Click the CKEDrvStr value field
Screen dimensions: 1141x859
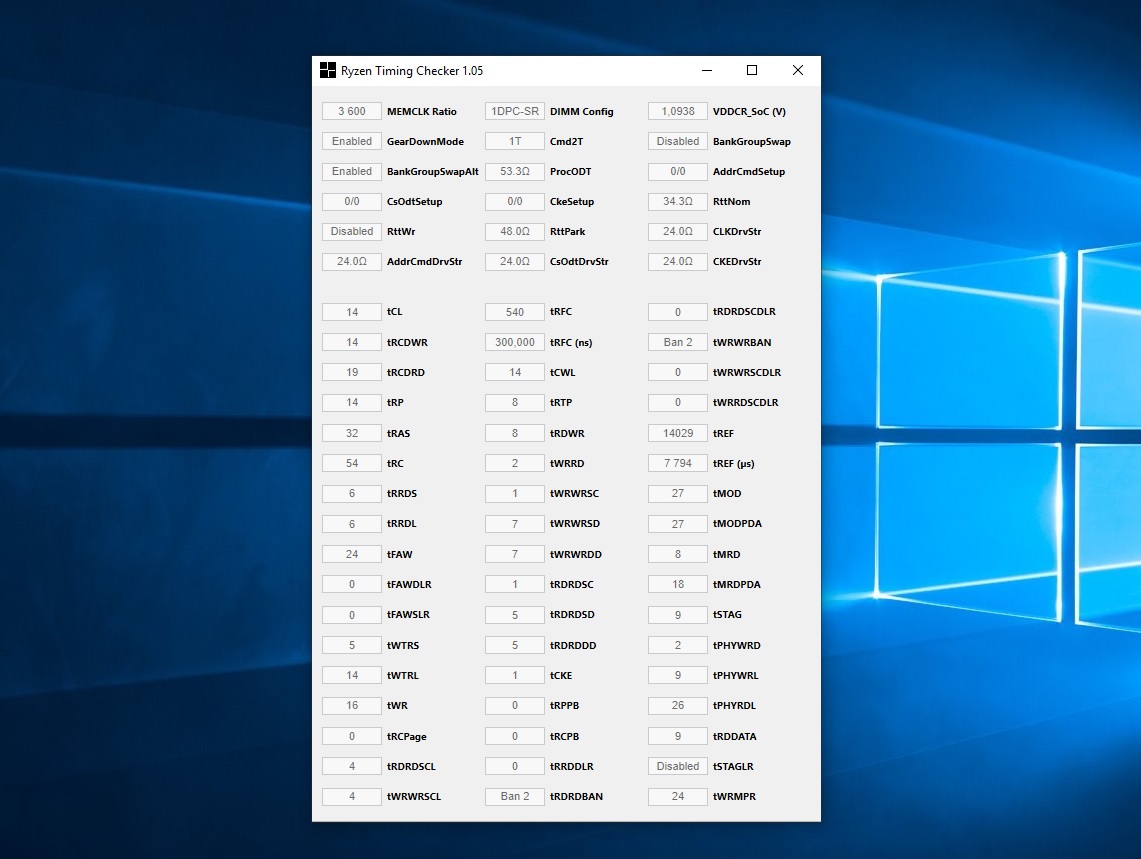[678, 261]
